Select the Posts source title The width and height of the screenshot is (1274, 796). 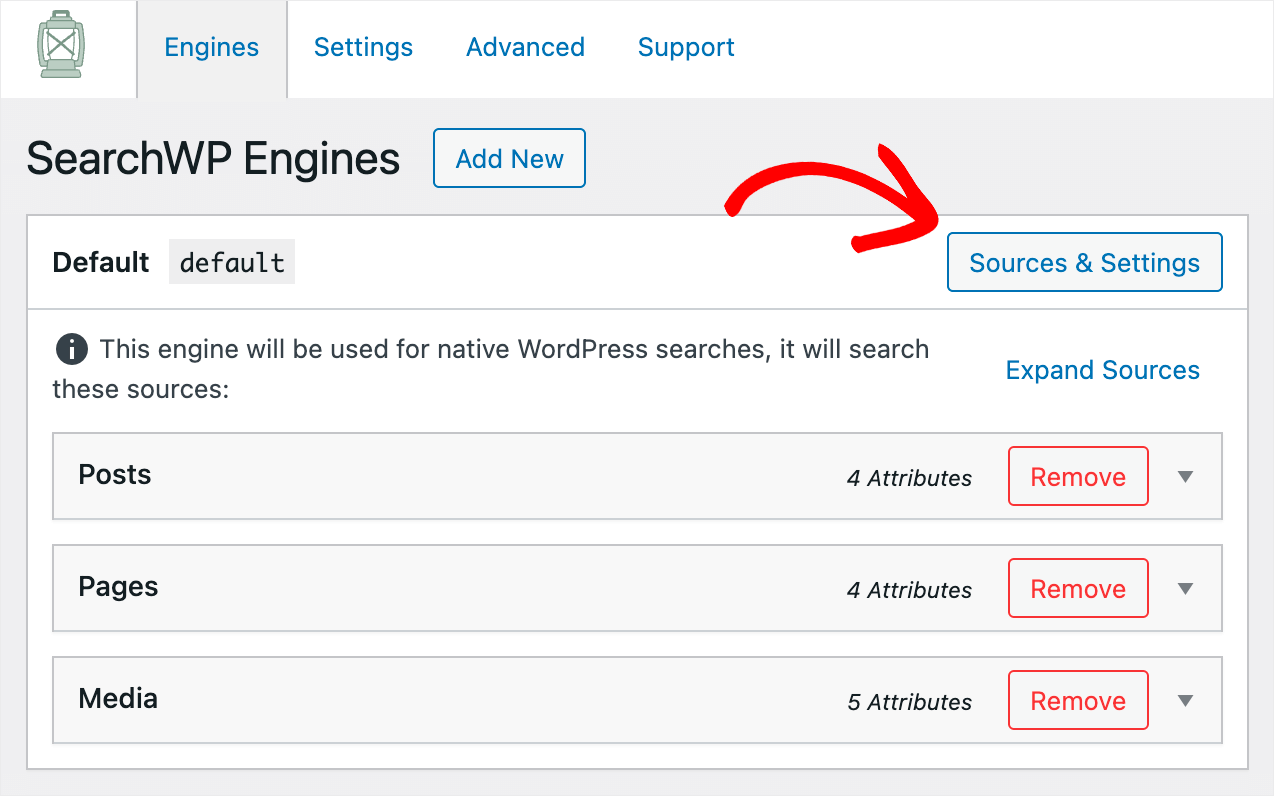pyautogui.click(x=115, y=475)
